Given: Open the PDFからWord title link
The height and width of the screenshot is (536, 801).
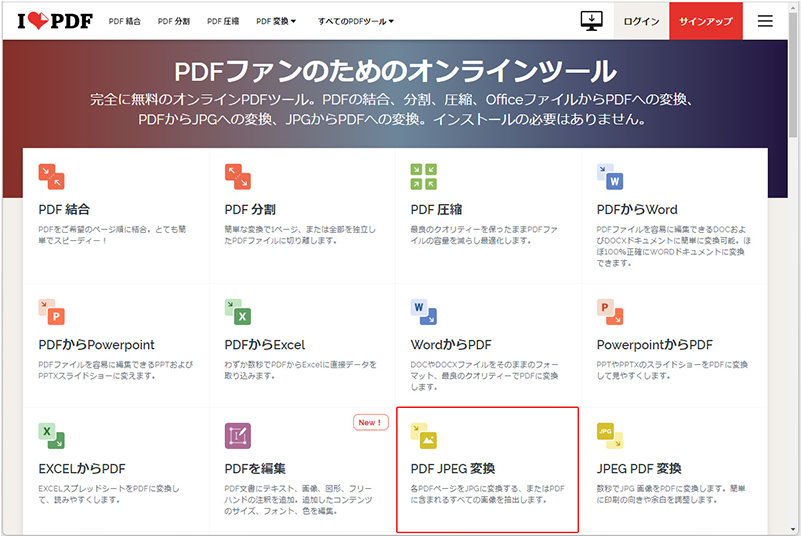Looking at the screenshot, I should [637, 209].
